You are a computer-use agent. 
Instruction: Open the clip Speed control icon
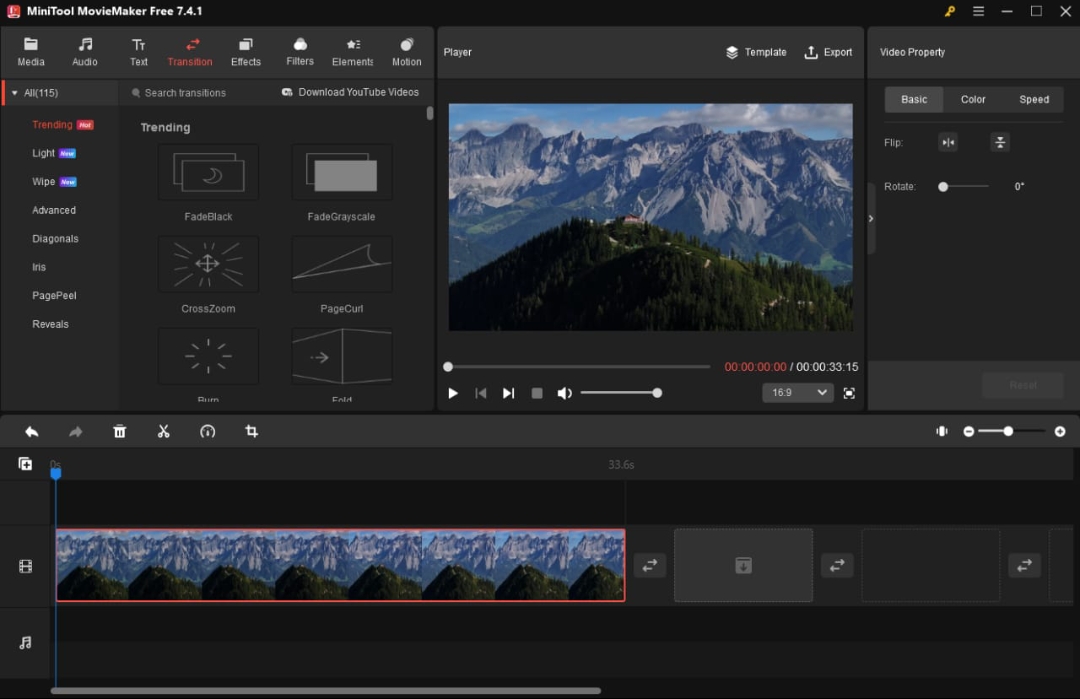pyautogui.click(x=207, y=431)
